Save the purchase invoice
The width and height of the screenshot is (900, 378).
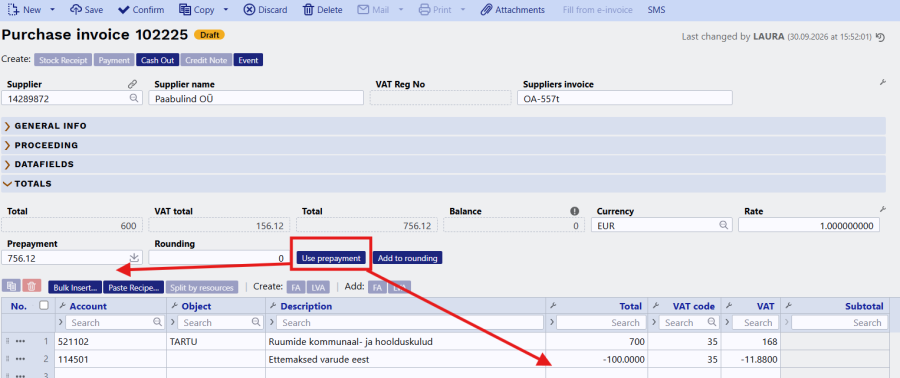click(87, 10)
